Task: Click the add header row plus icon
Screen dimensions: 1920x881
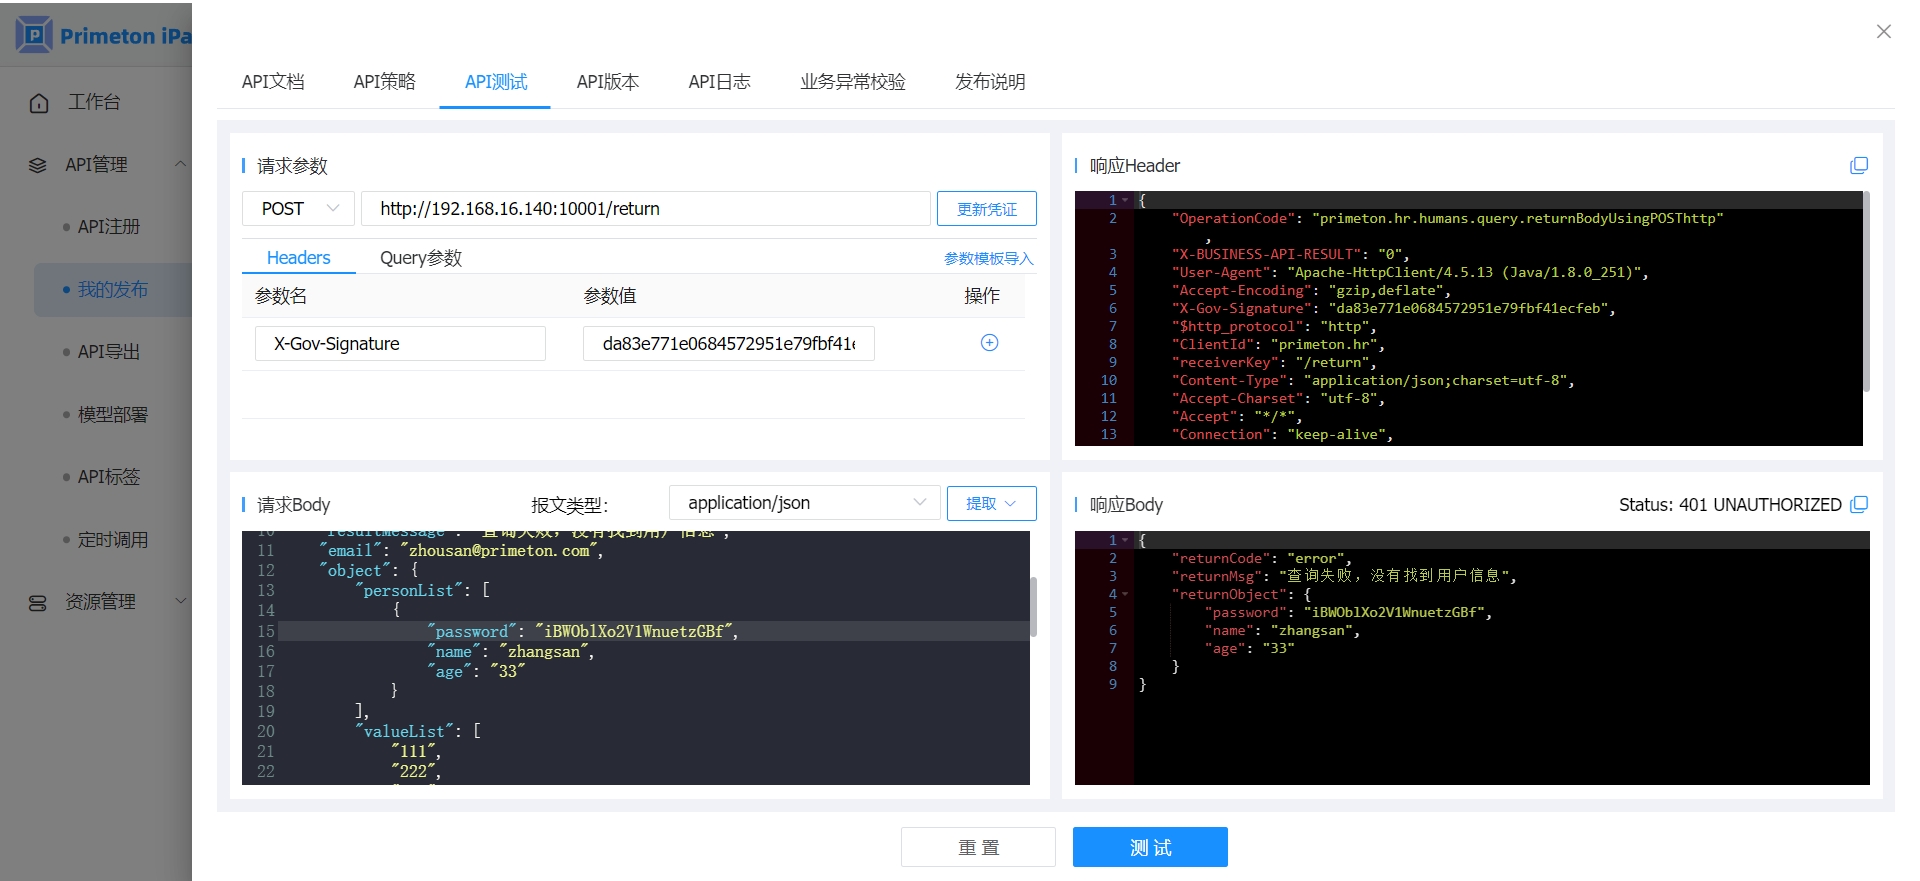Action: tap(989, 343)
